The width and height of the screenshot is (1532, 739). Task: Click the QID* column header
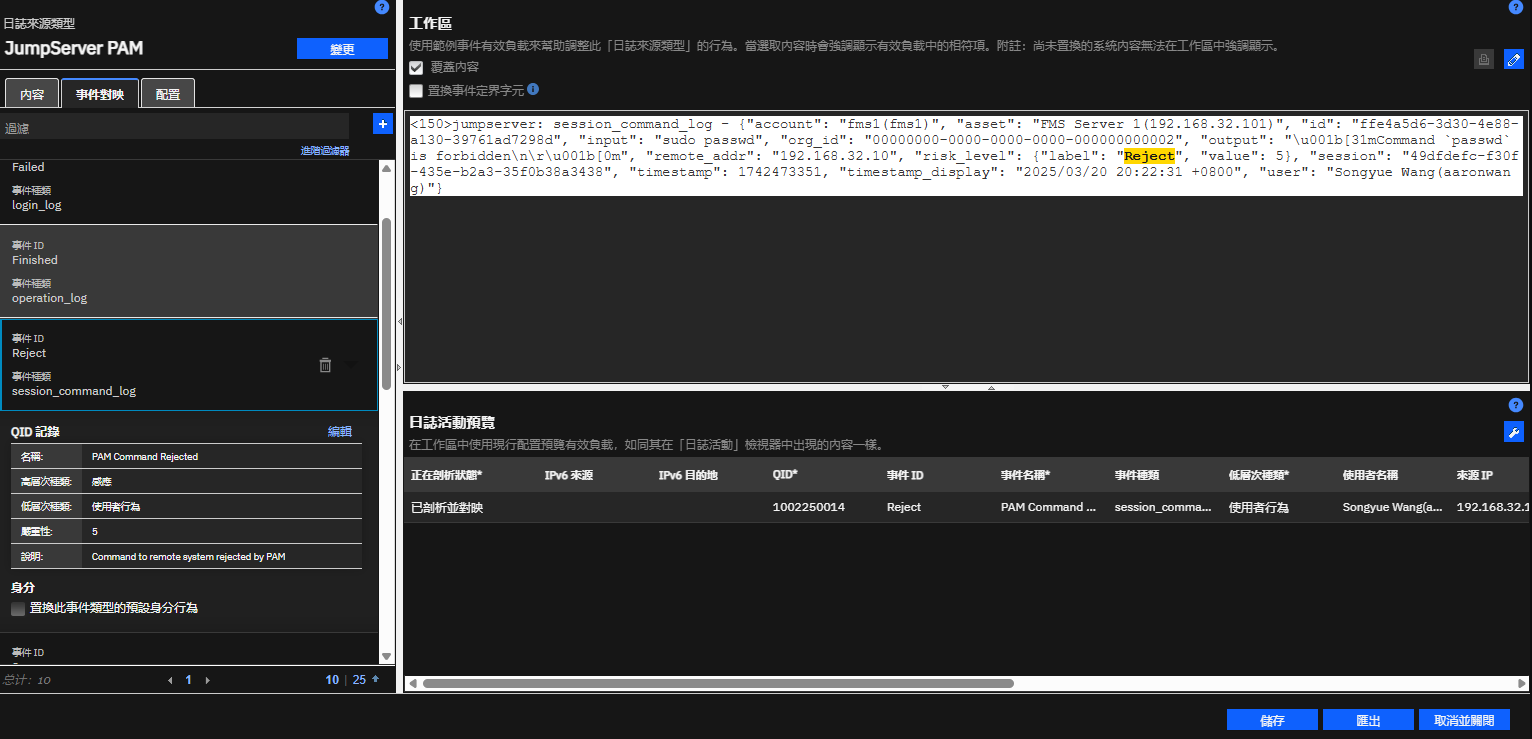click(785, 475)
